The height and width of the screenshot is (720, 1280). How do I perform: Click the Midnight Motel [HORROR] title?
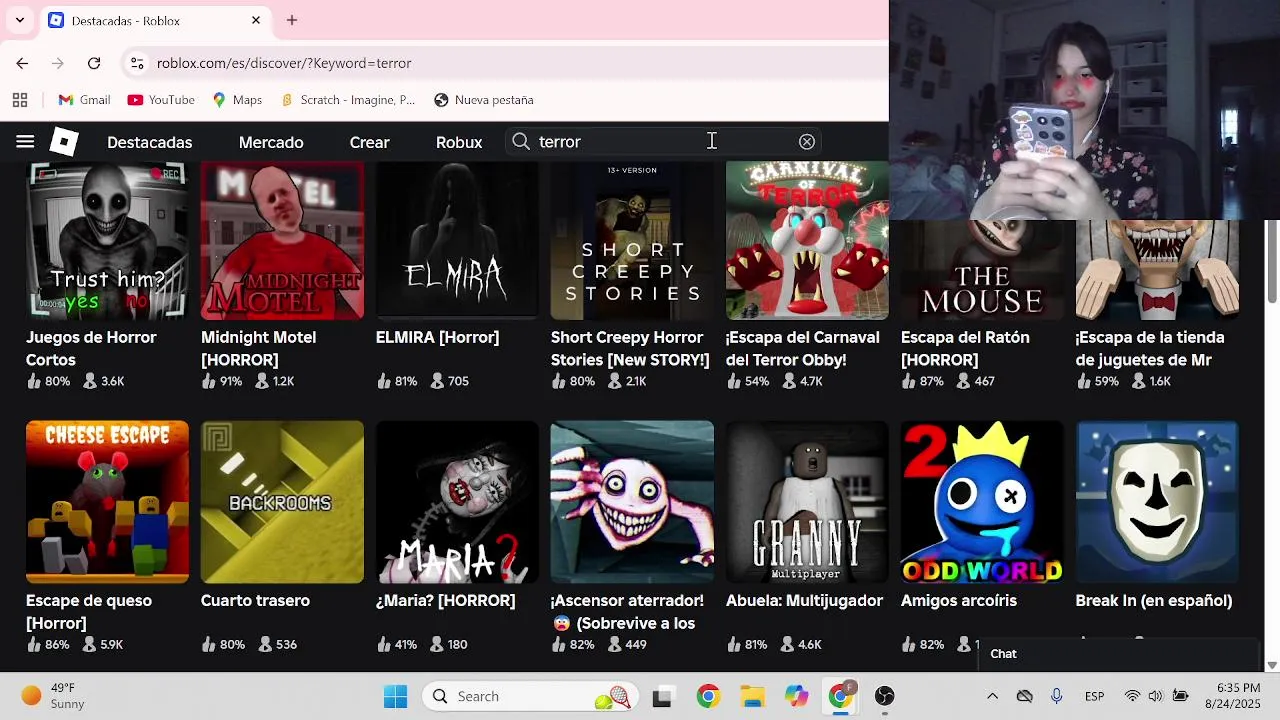tap(258, 348)
